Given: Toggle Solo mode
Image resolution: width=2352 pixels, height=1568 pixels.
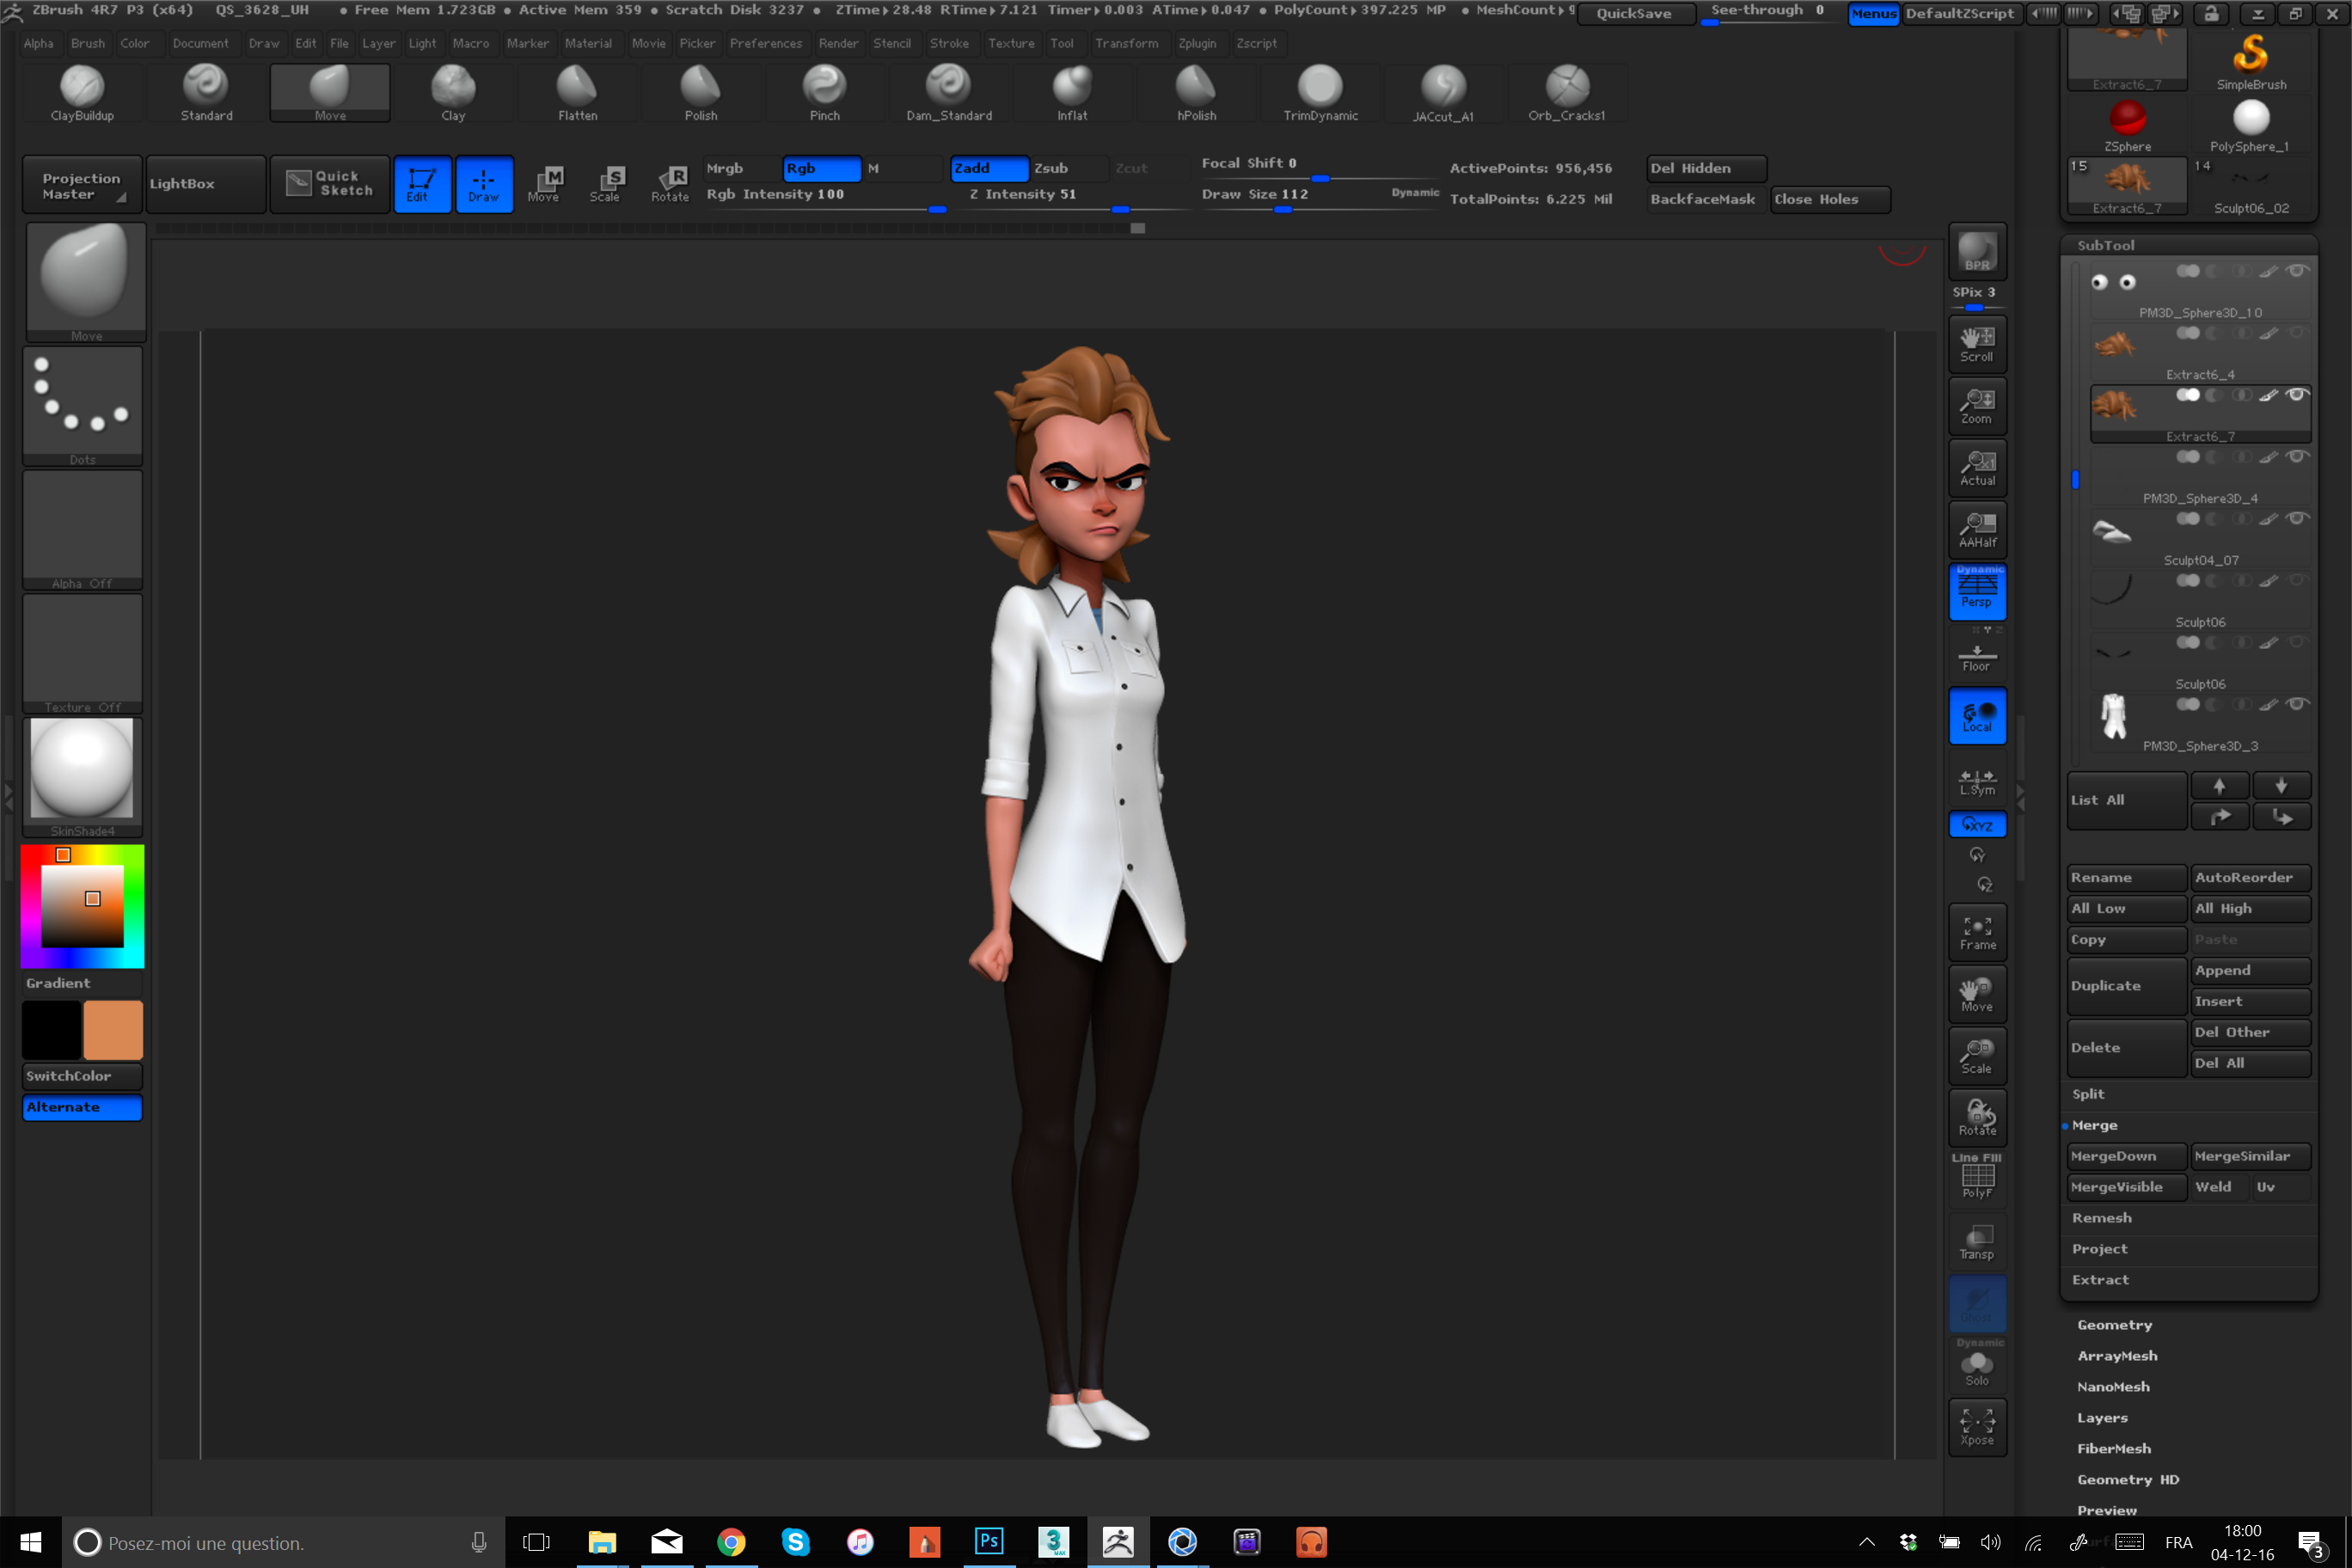Looking at the screenshot, I should click(1977, 1366).
